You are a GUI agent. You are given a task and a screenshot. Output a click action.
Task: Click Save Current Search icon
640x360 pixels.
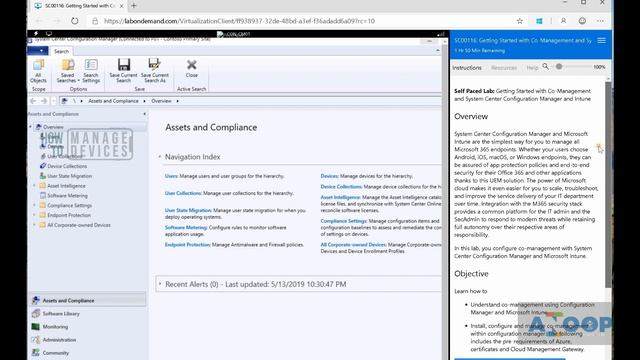123,71
